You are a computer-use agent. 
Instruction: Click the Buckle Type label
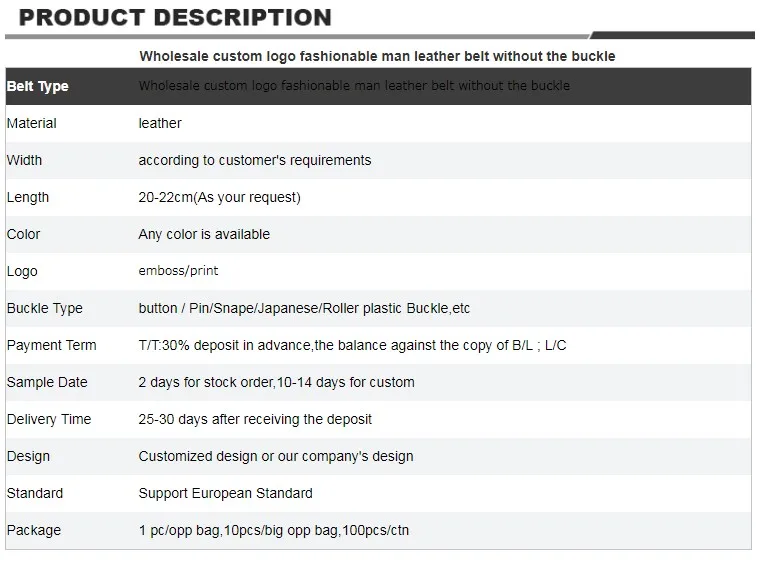pos(45,308)
